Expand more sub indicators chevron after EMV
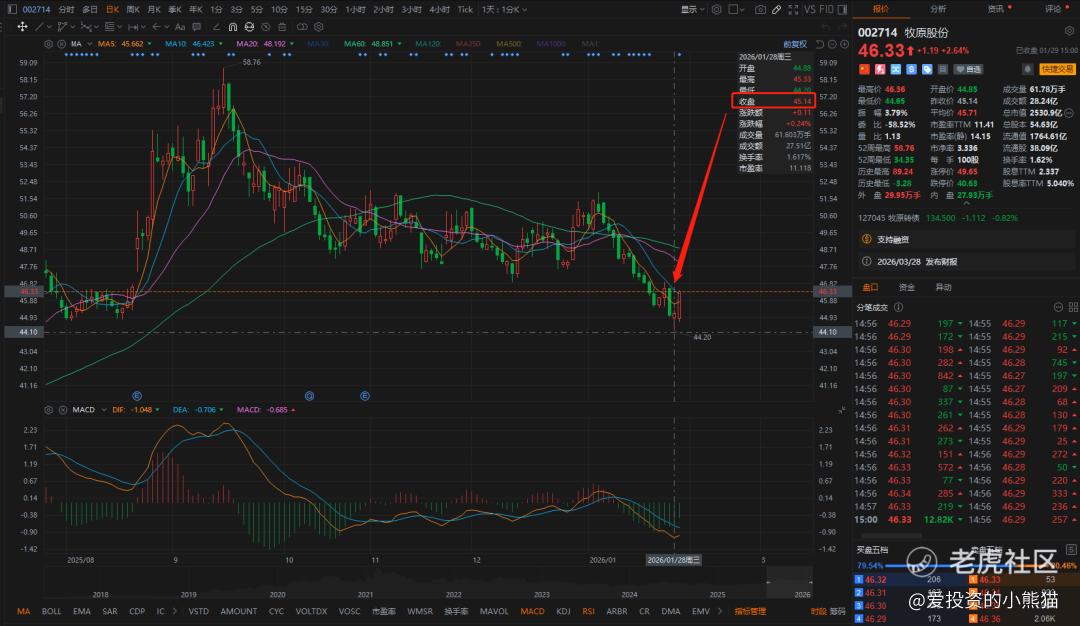 click(x=720, y=612)
